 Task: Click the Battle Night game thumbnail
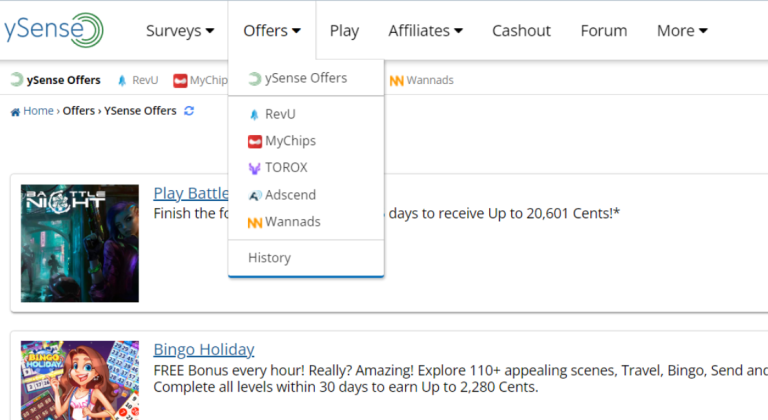80,243
